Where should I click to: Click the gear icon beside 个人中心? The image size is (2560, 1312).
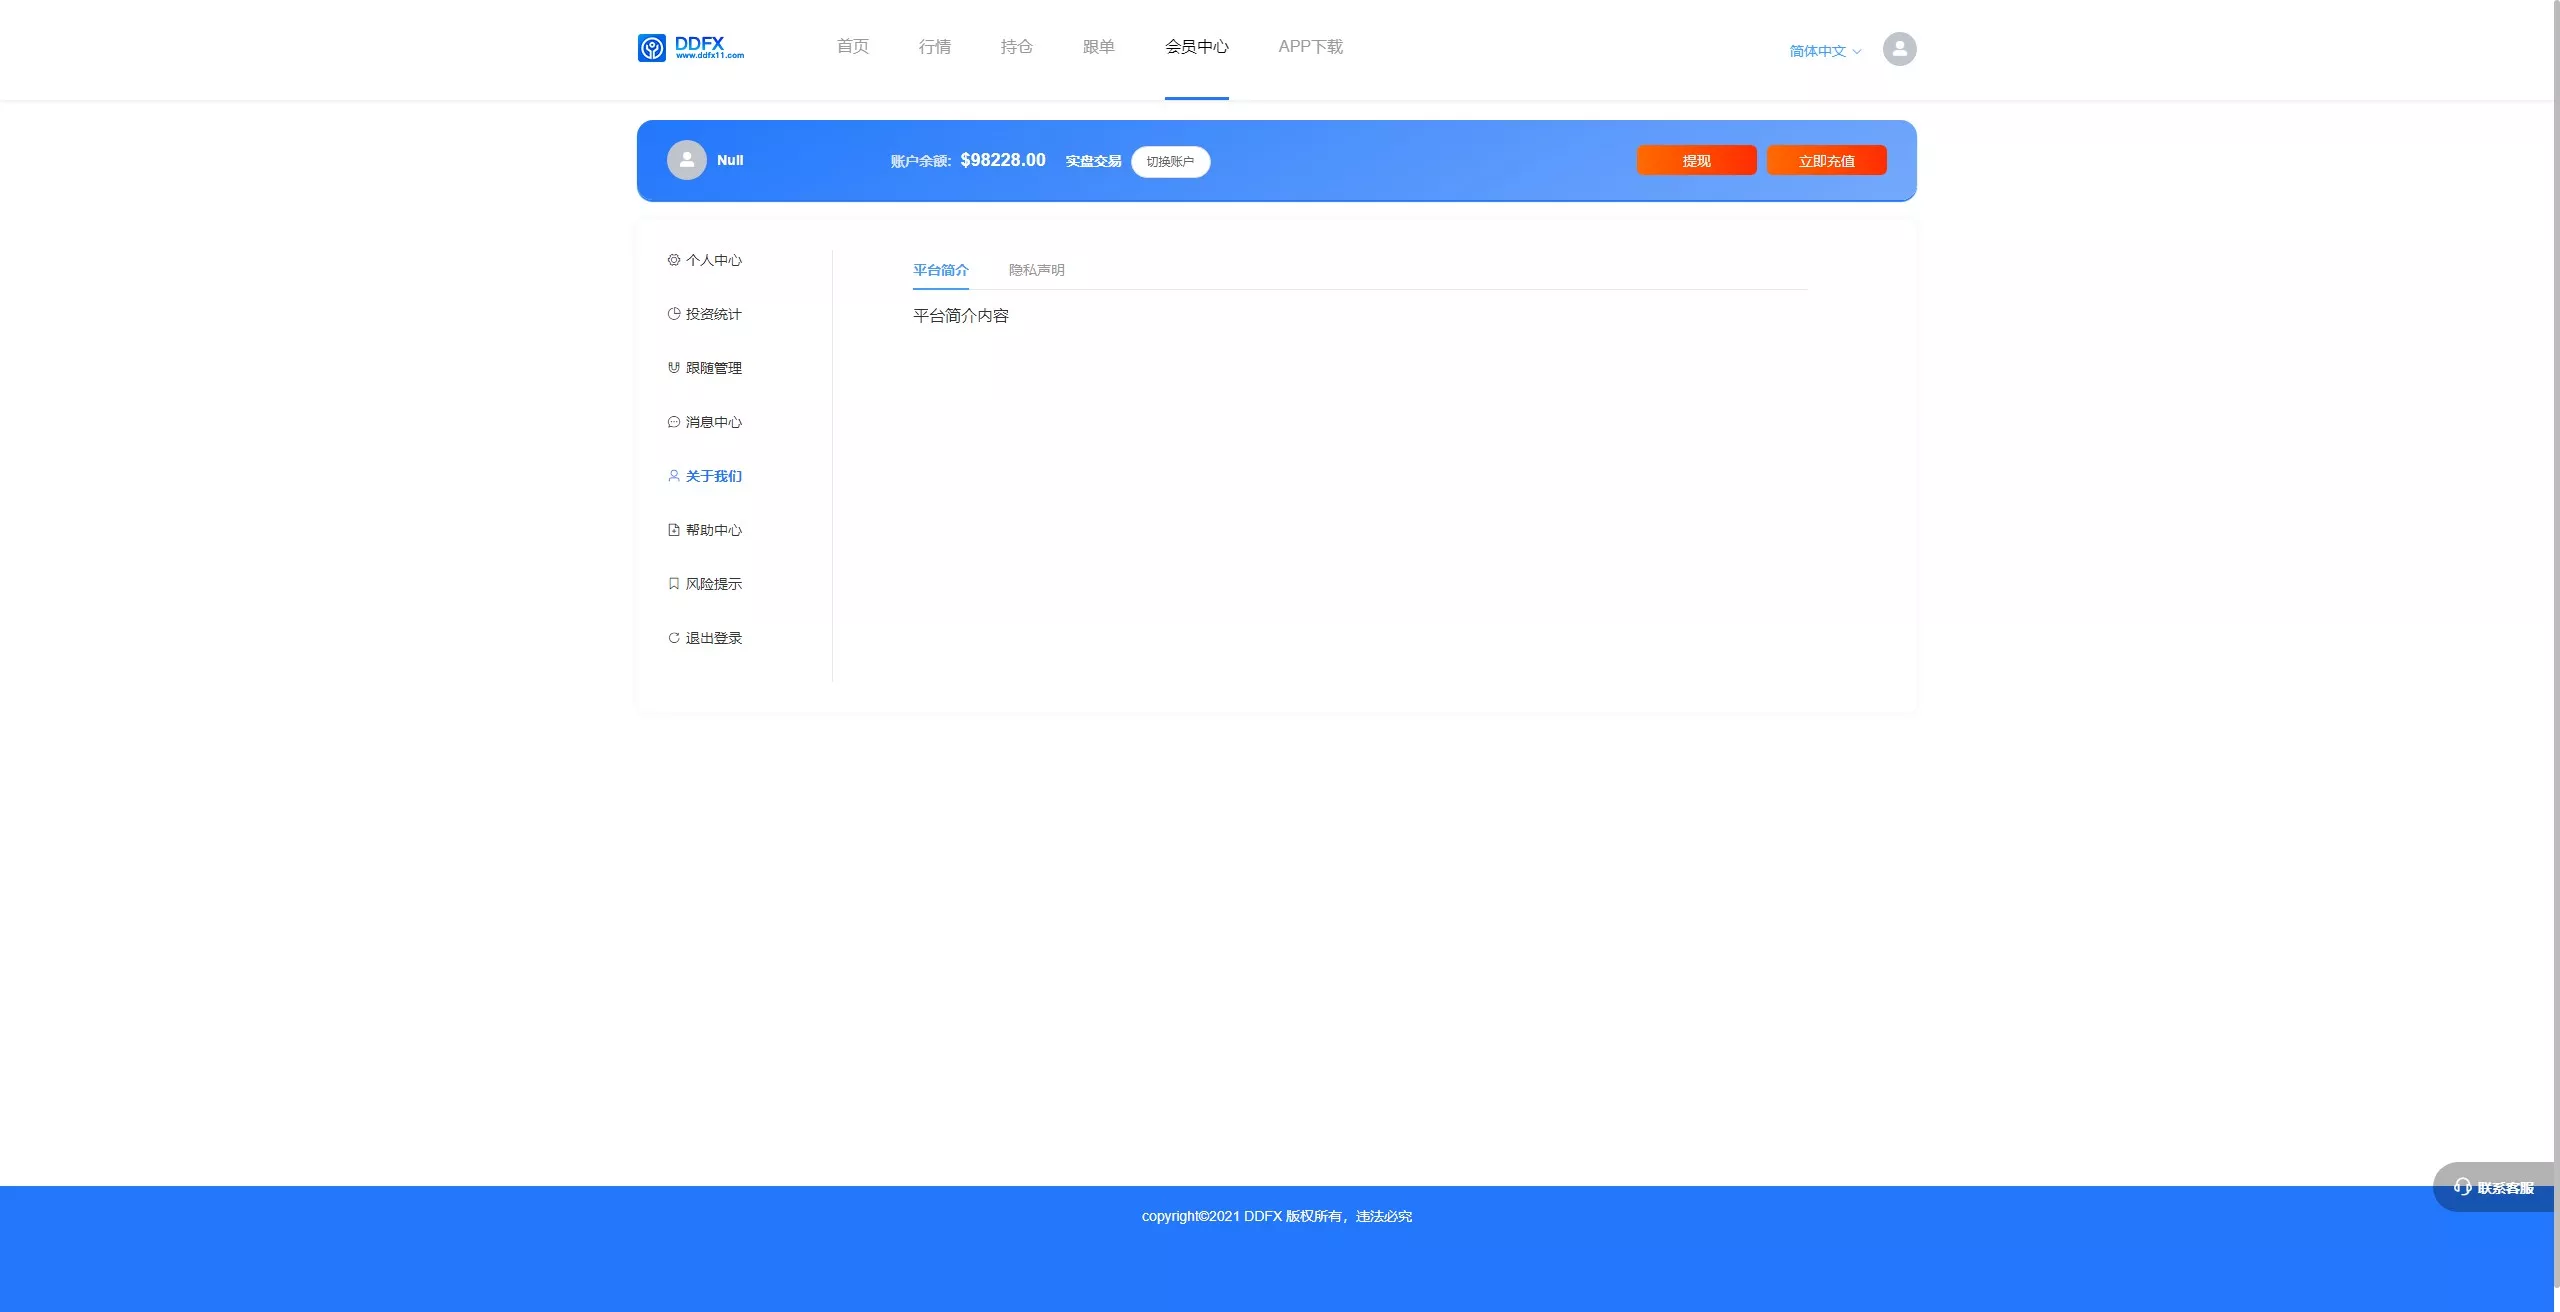tap(674, 260)
